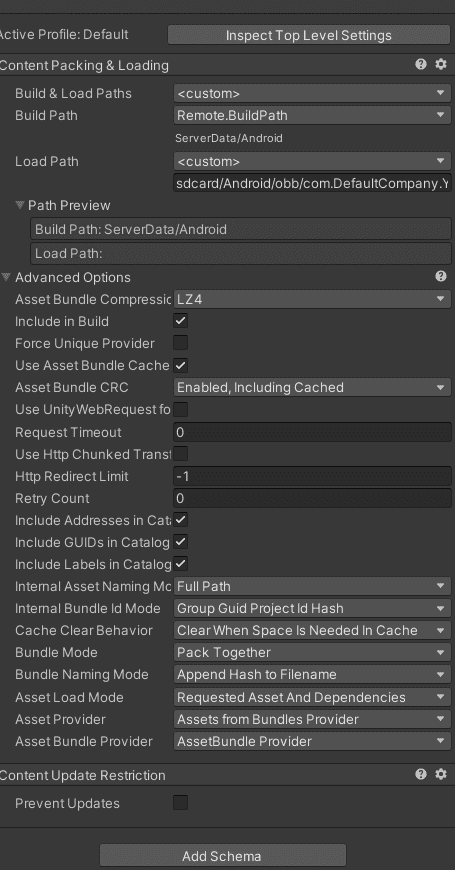Open the Build & Load Paths dropdown
Image resolution: width=455 pixels, height=870 pixels.
click(x=312, y=93)
